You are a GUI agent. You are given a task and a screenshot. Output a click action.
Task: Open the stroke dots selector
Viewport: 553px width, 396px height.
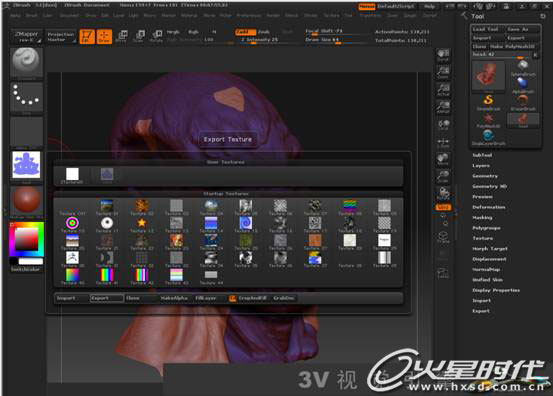tap(26, 97)
